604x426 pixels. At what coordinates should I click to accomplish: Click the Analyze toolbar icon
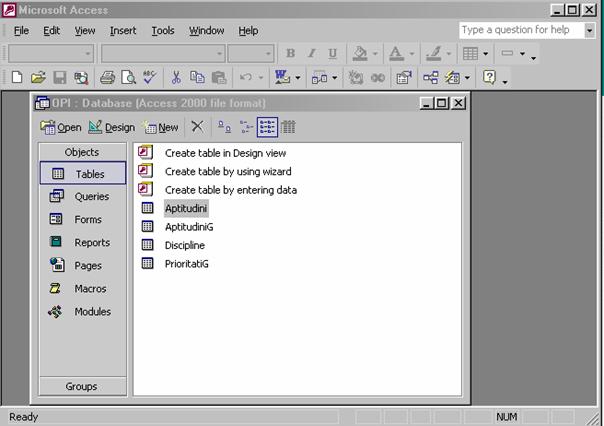coord(320,78)
